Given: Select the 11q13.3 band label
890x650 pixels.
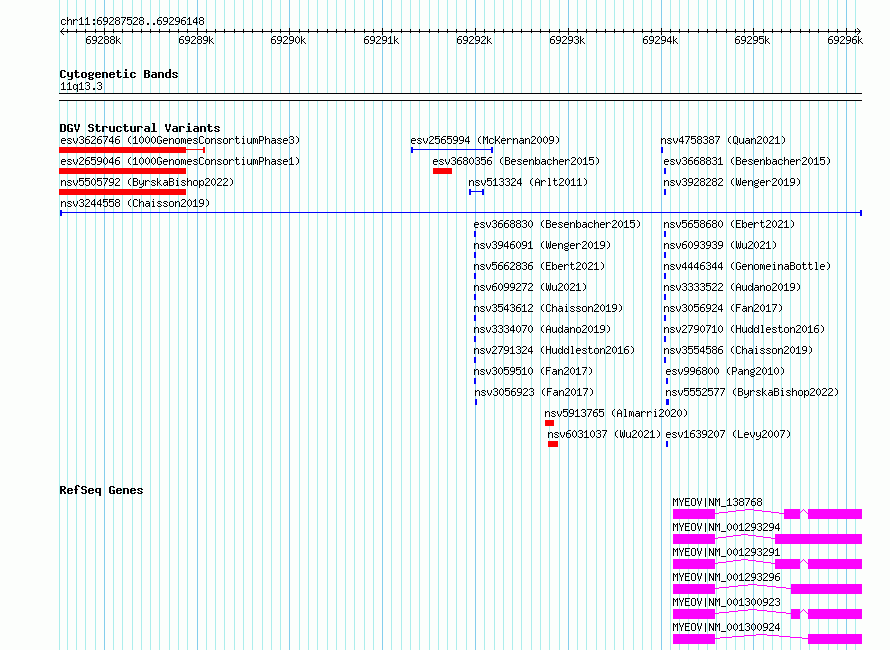Looking at the screenshot, I should coord(81,86).
